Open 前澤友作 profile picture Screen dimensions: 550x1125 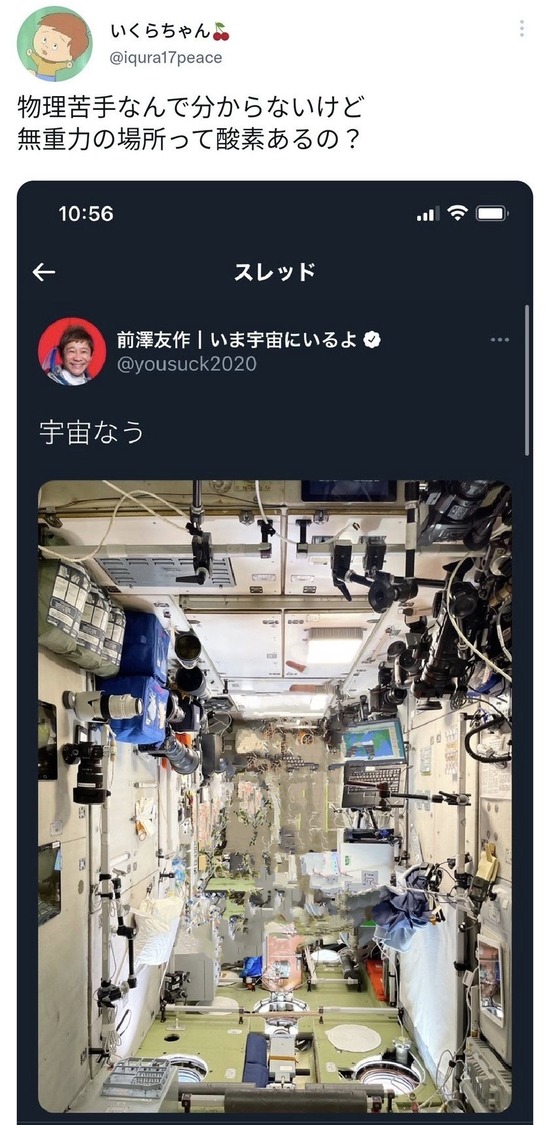(x=72, y=351)
